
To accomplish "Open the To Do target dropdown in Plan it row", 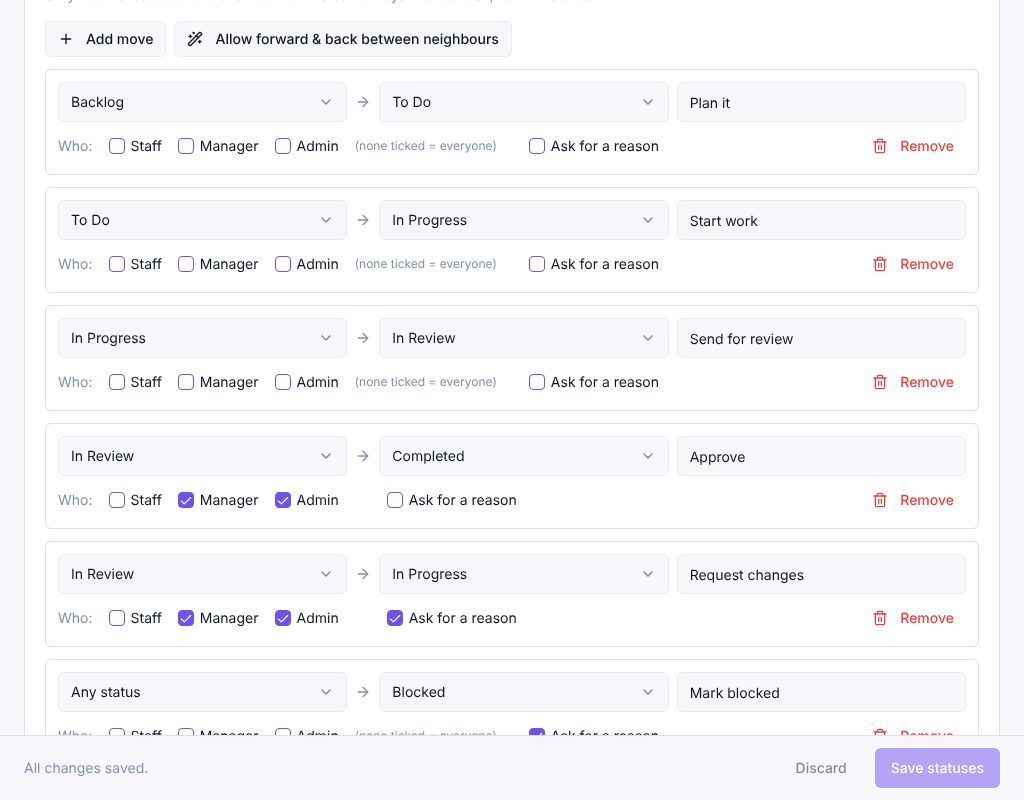I will pos(524,103).
